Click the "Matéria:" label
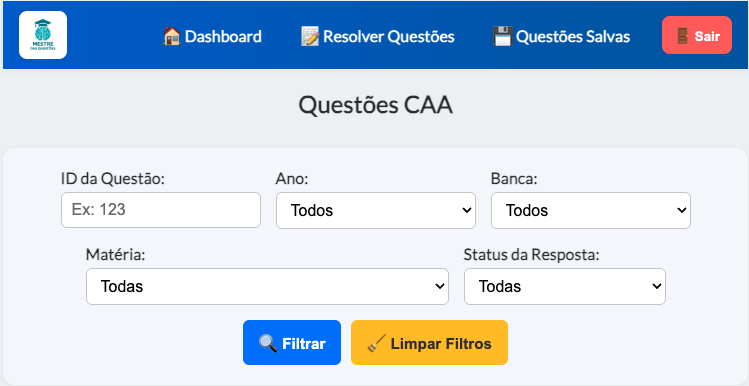 point(116,255)
